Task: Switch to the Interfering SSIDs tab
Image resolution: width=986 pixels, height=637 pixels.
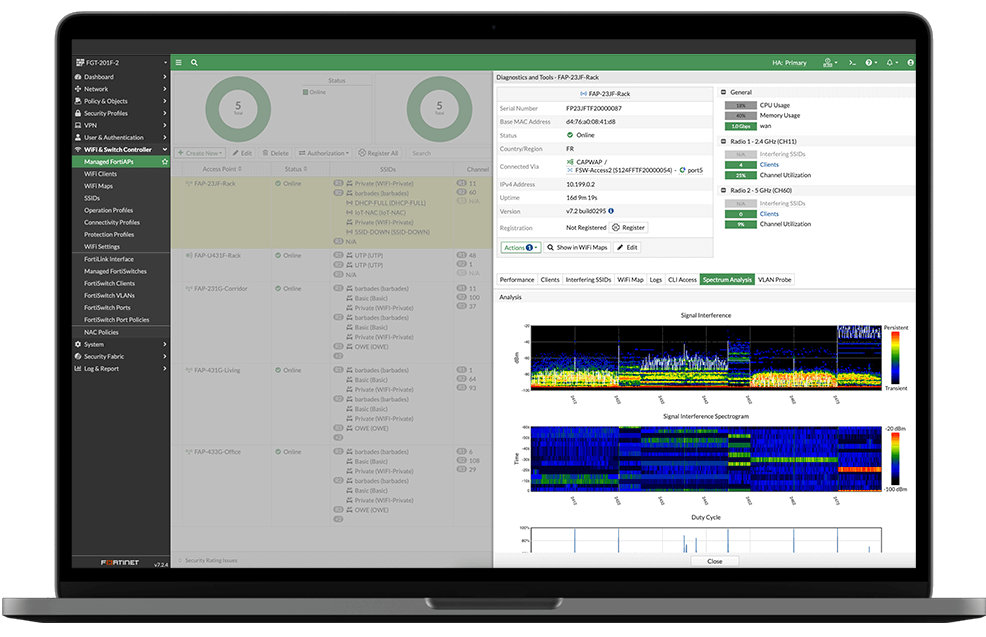Action: tap(589, 280)
